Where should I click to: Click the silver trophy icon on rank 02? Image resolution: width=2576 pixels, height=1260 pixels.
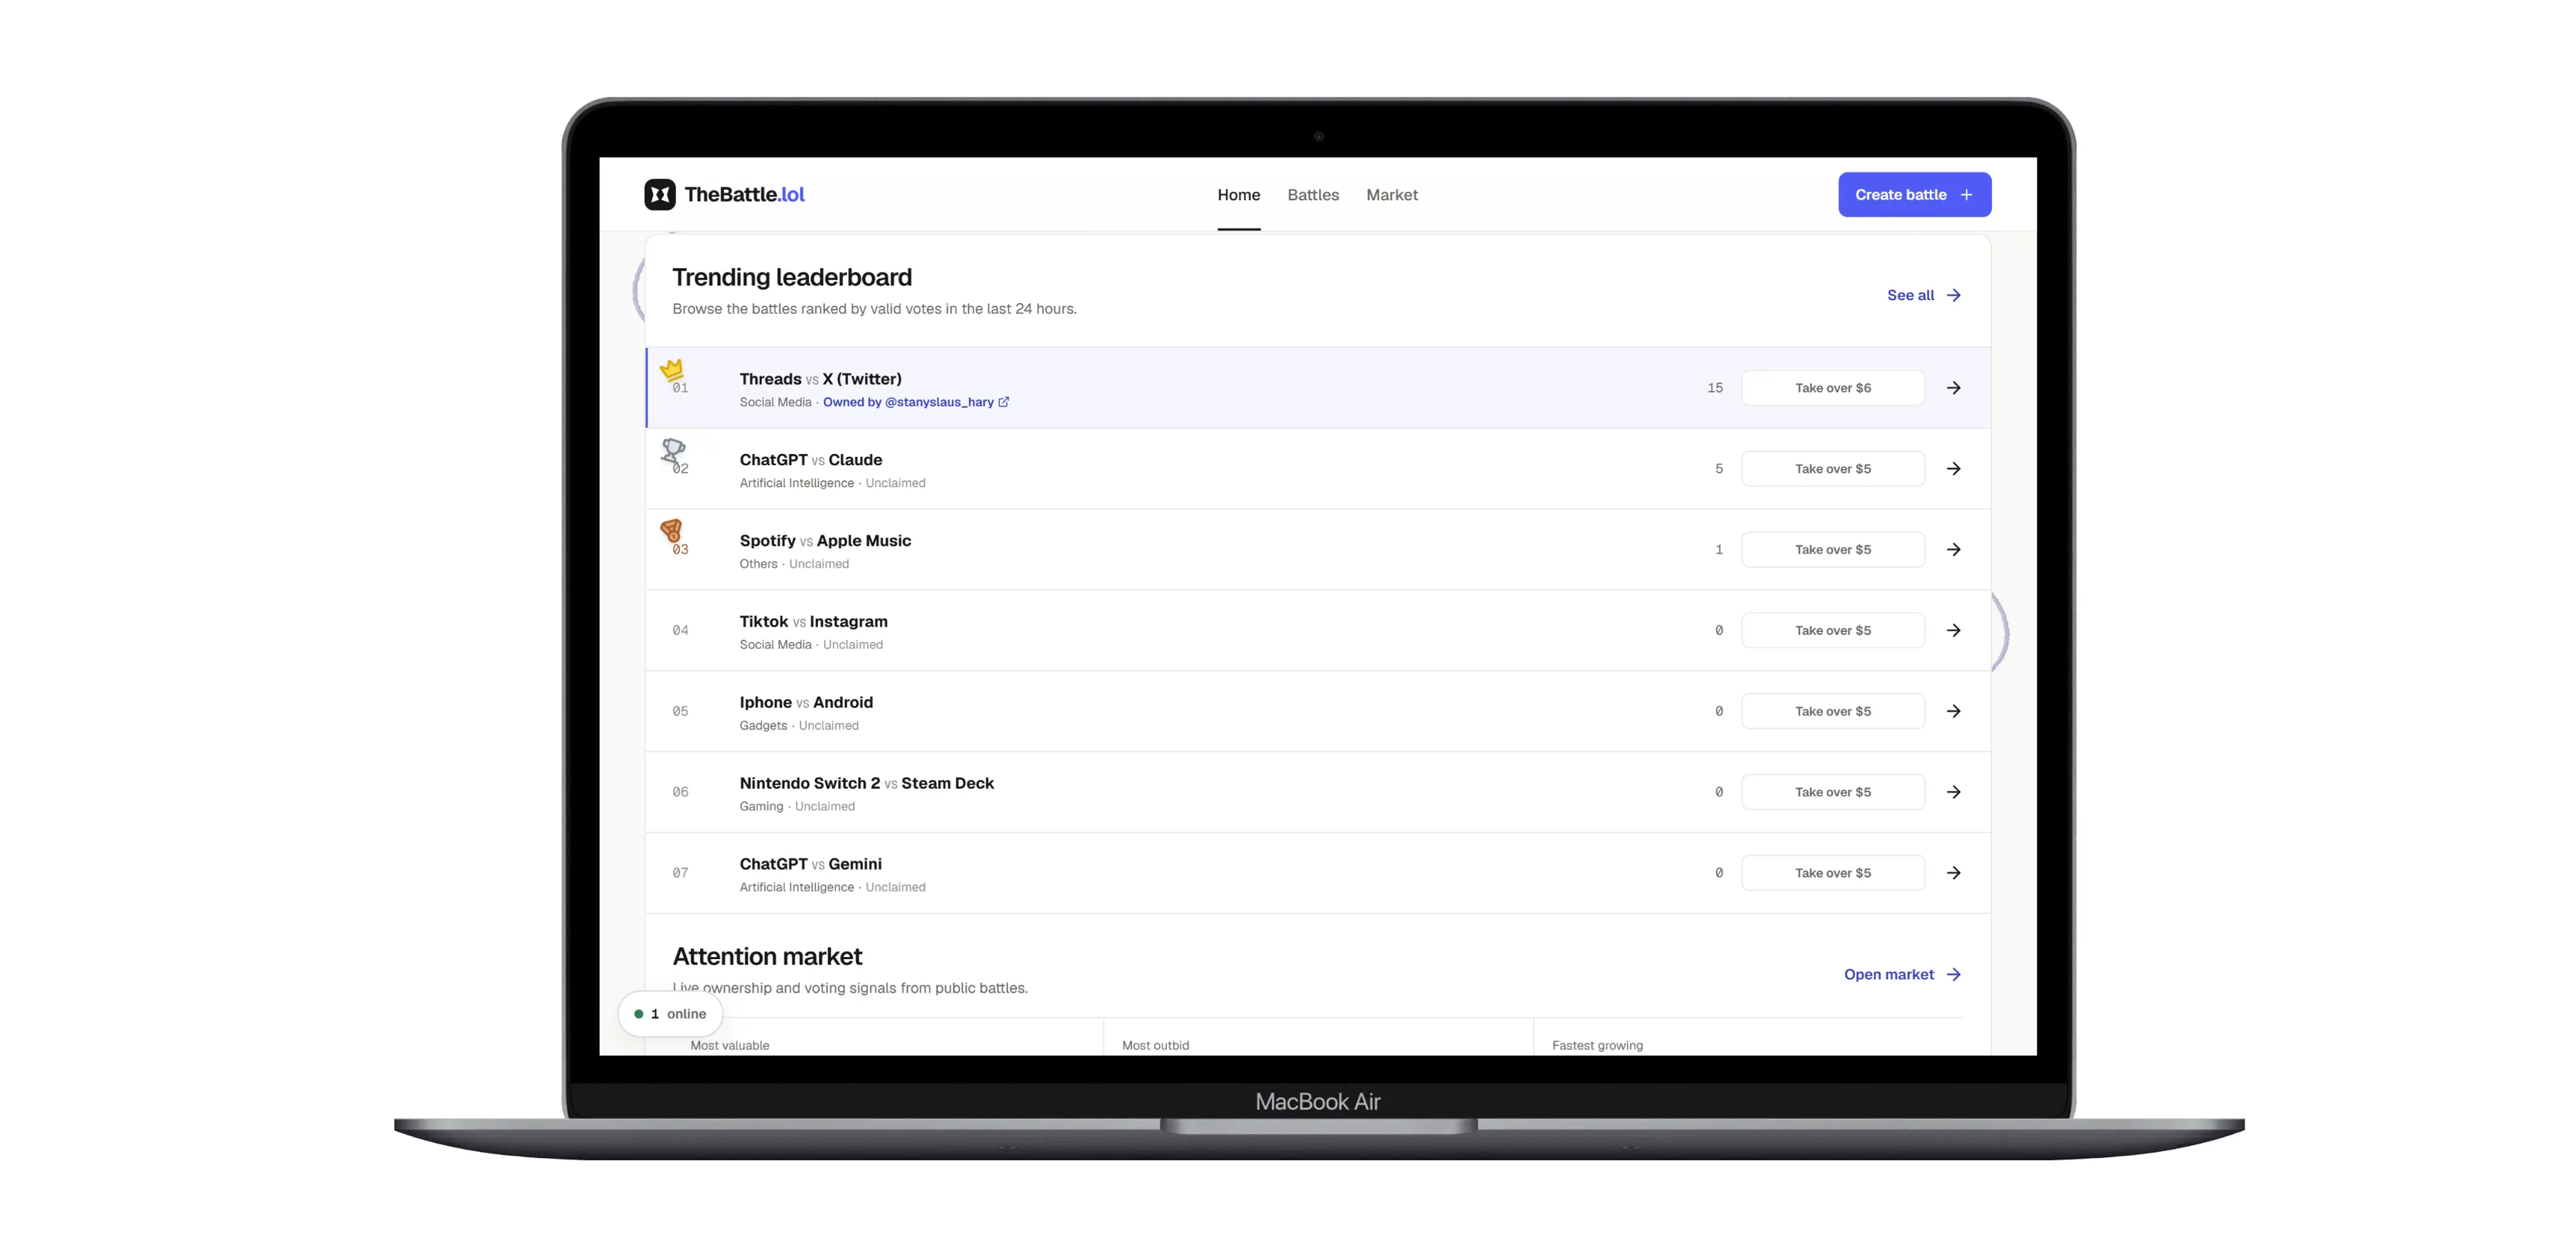[x=673, y=450]
